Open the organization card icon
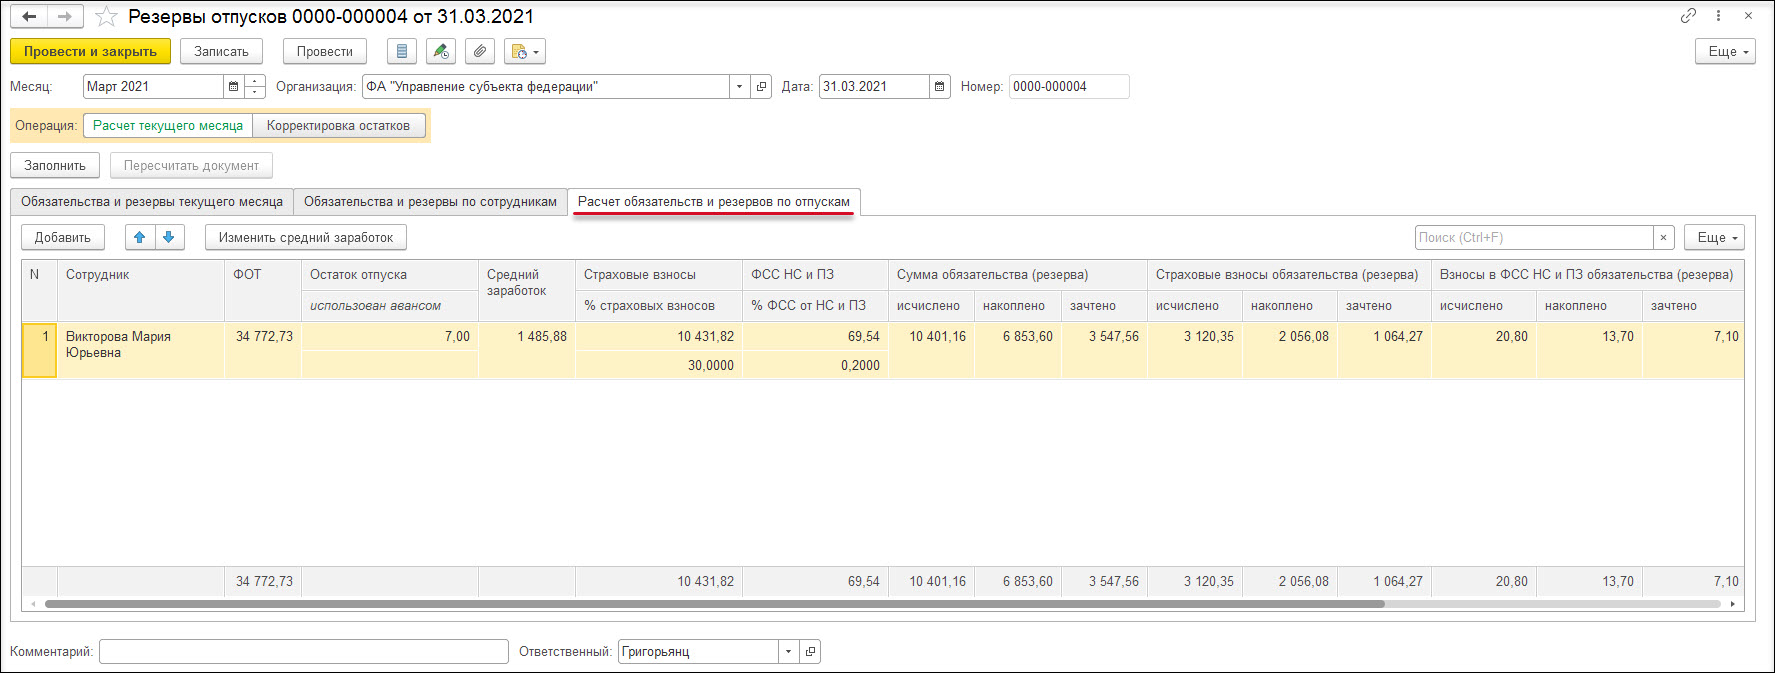Image resolution: width=1775 pixels, height=673 pixels. (x=762, y=87)
